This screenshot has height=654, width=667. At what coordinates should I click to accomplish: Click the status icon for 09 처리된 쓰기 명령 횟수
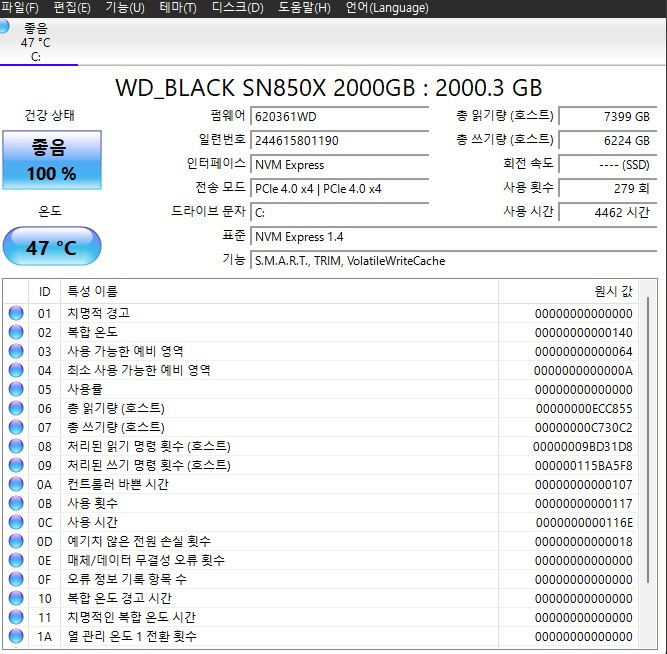pos(16,465)
